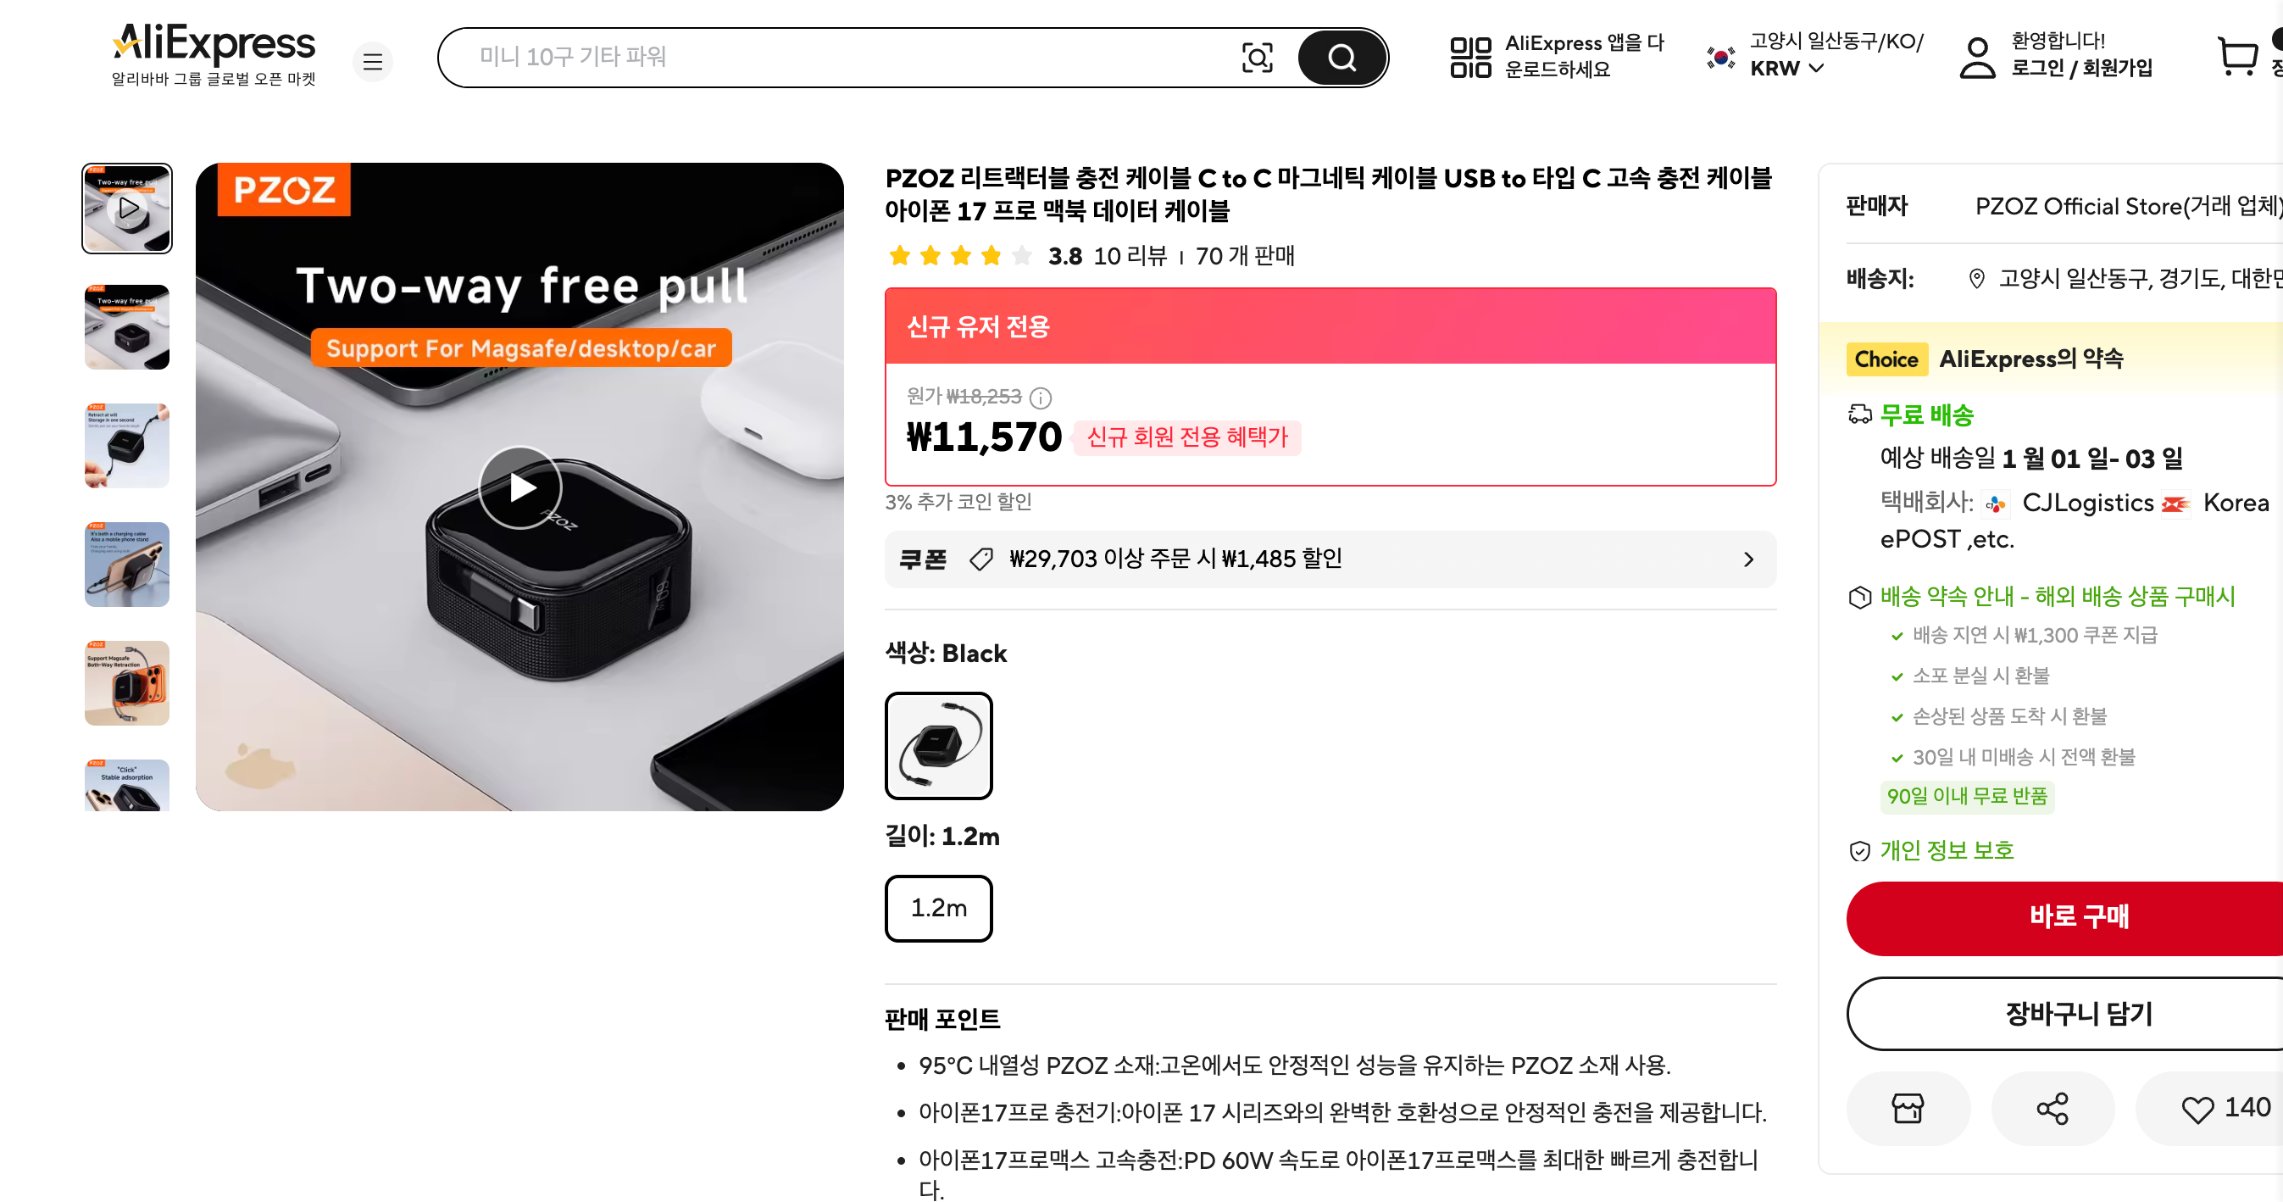Open the shopping cart
The height and width of the screenshot is (1202, 2283).
(x=2237, y=57)
